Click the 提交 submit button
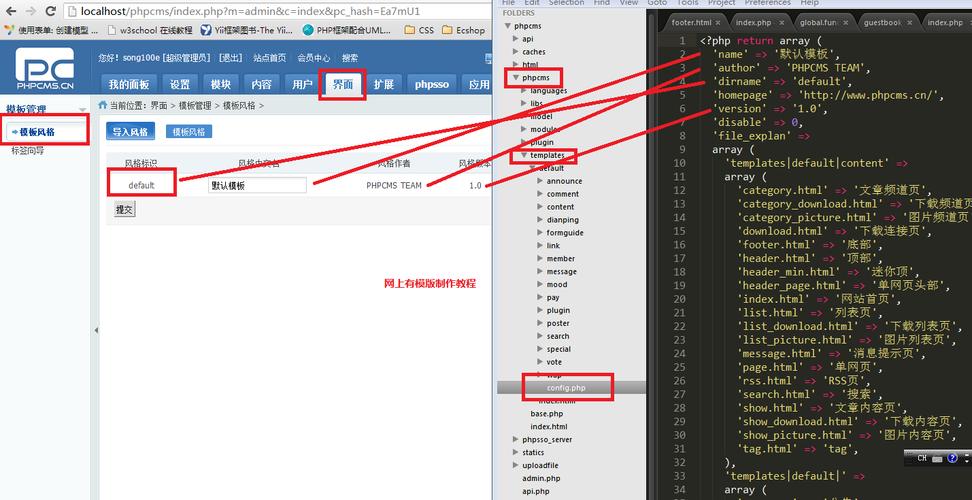The image size is (972, 500). coord(125,209)
